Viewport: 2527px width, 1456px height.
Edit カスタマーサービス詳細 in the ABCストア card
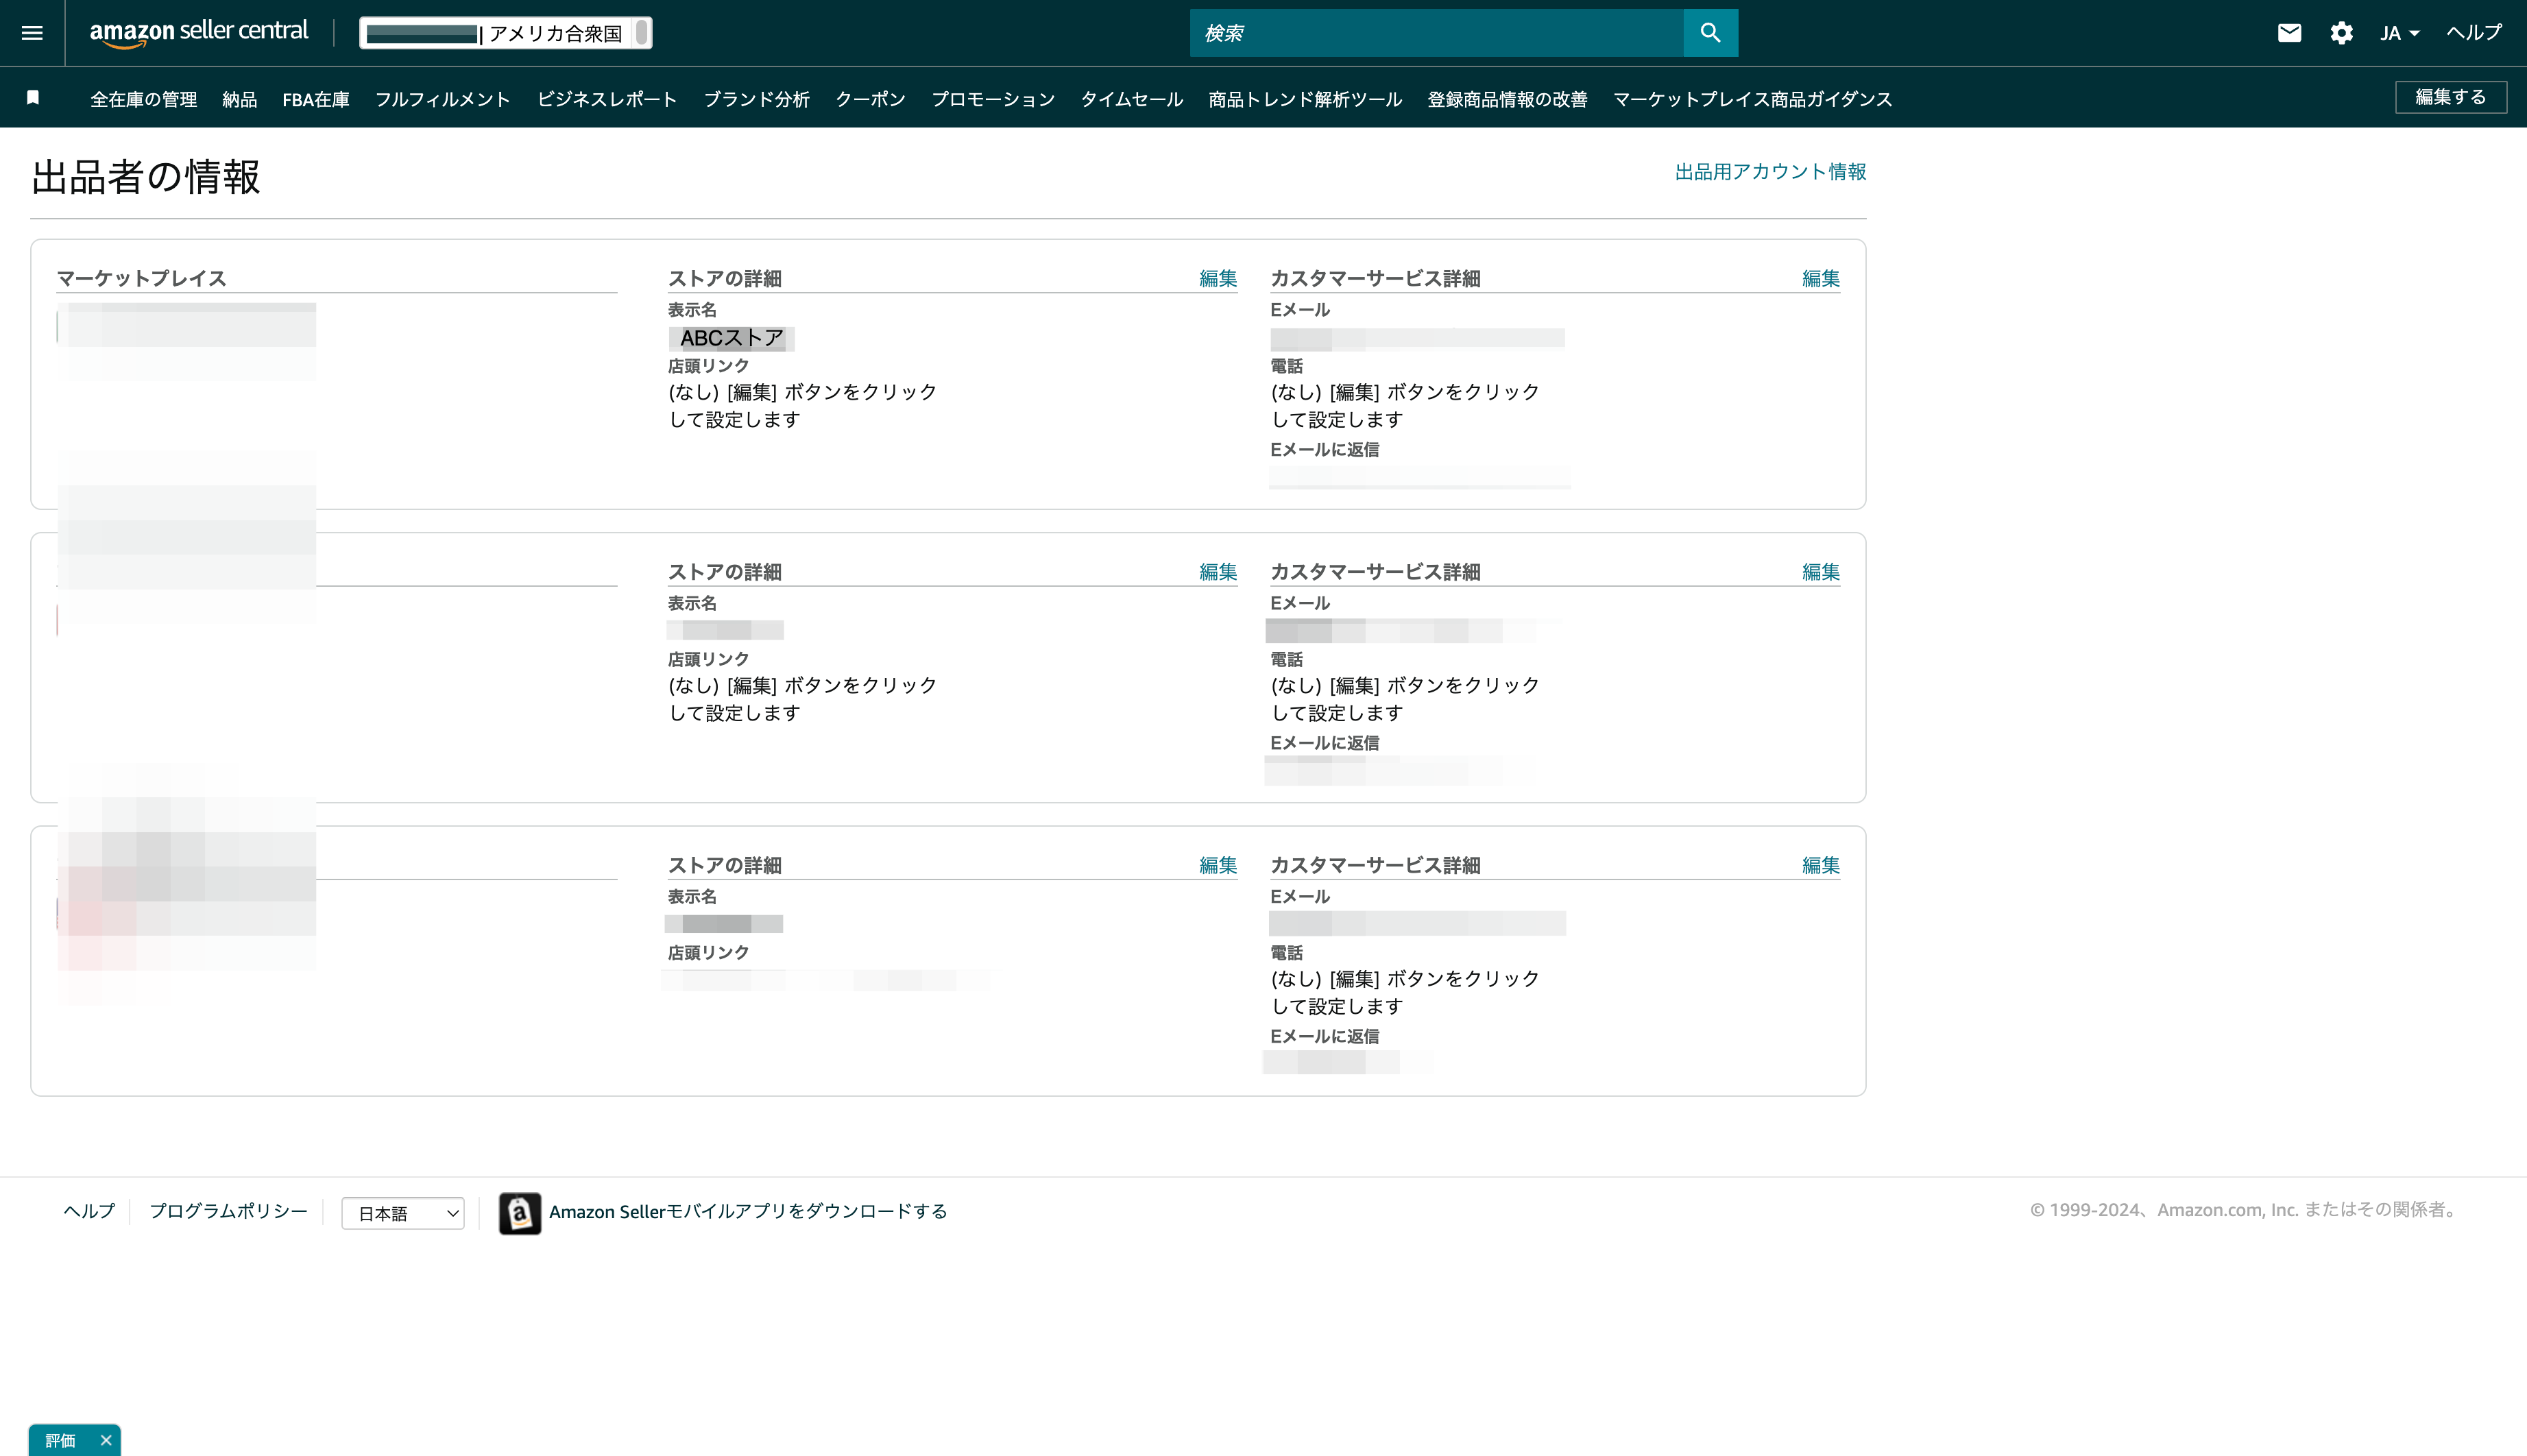click(x=1821, y=278)
